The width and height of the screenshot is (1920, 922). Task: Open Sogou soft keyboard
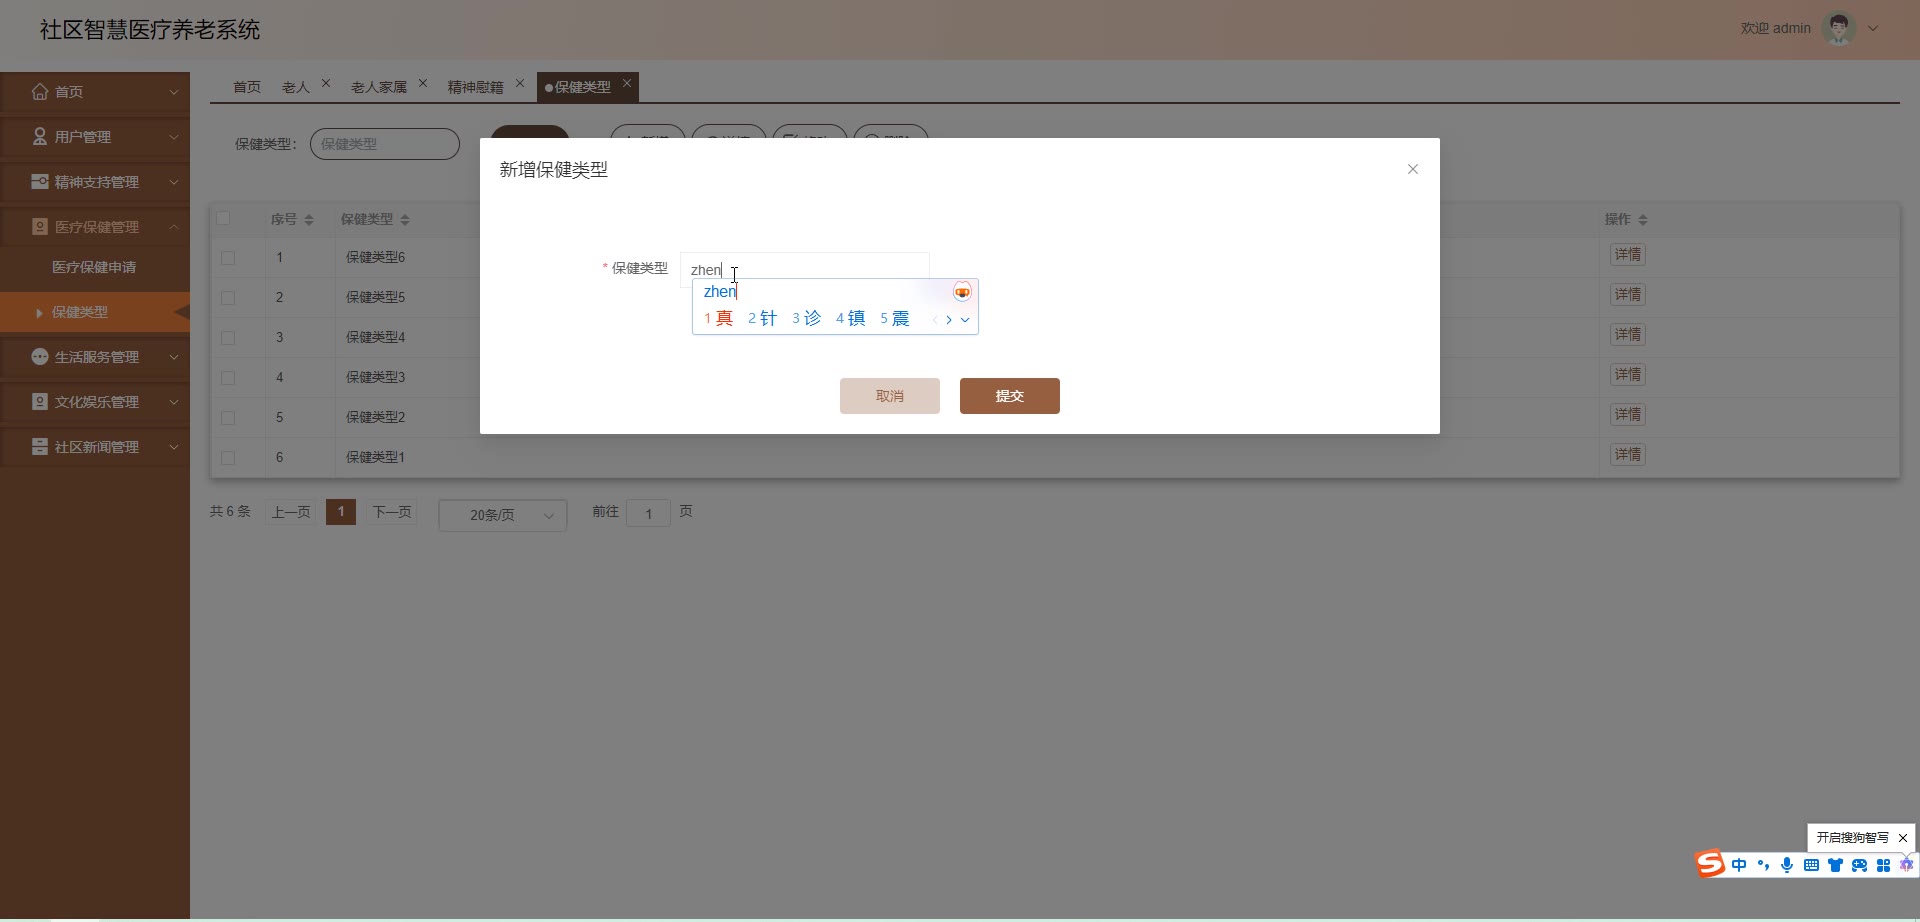1811,865
